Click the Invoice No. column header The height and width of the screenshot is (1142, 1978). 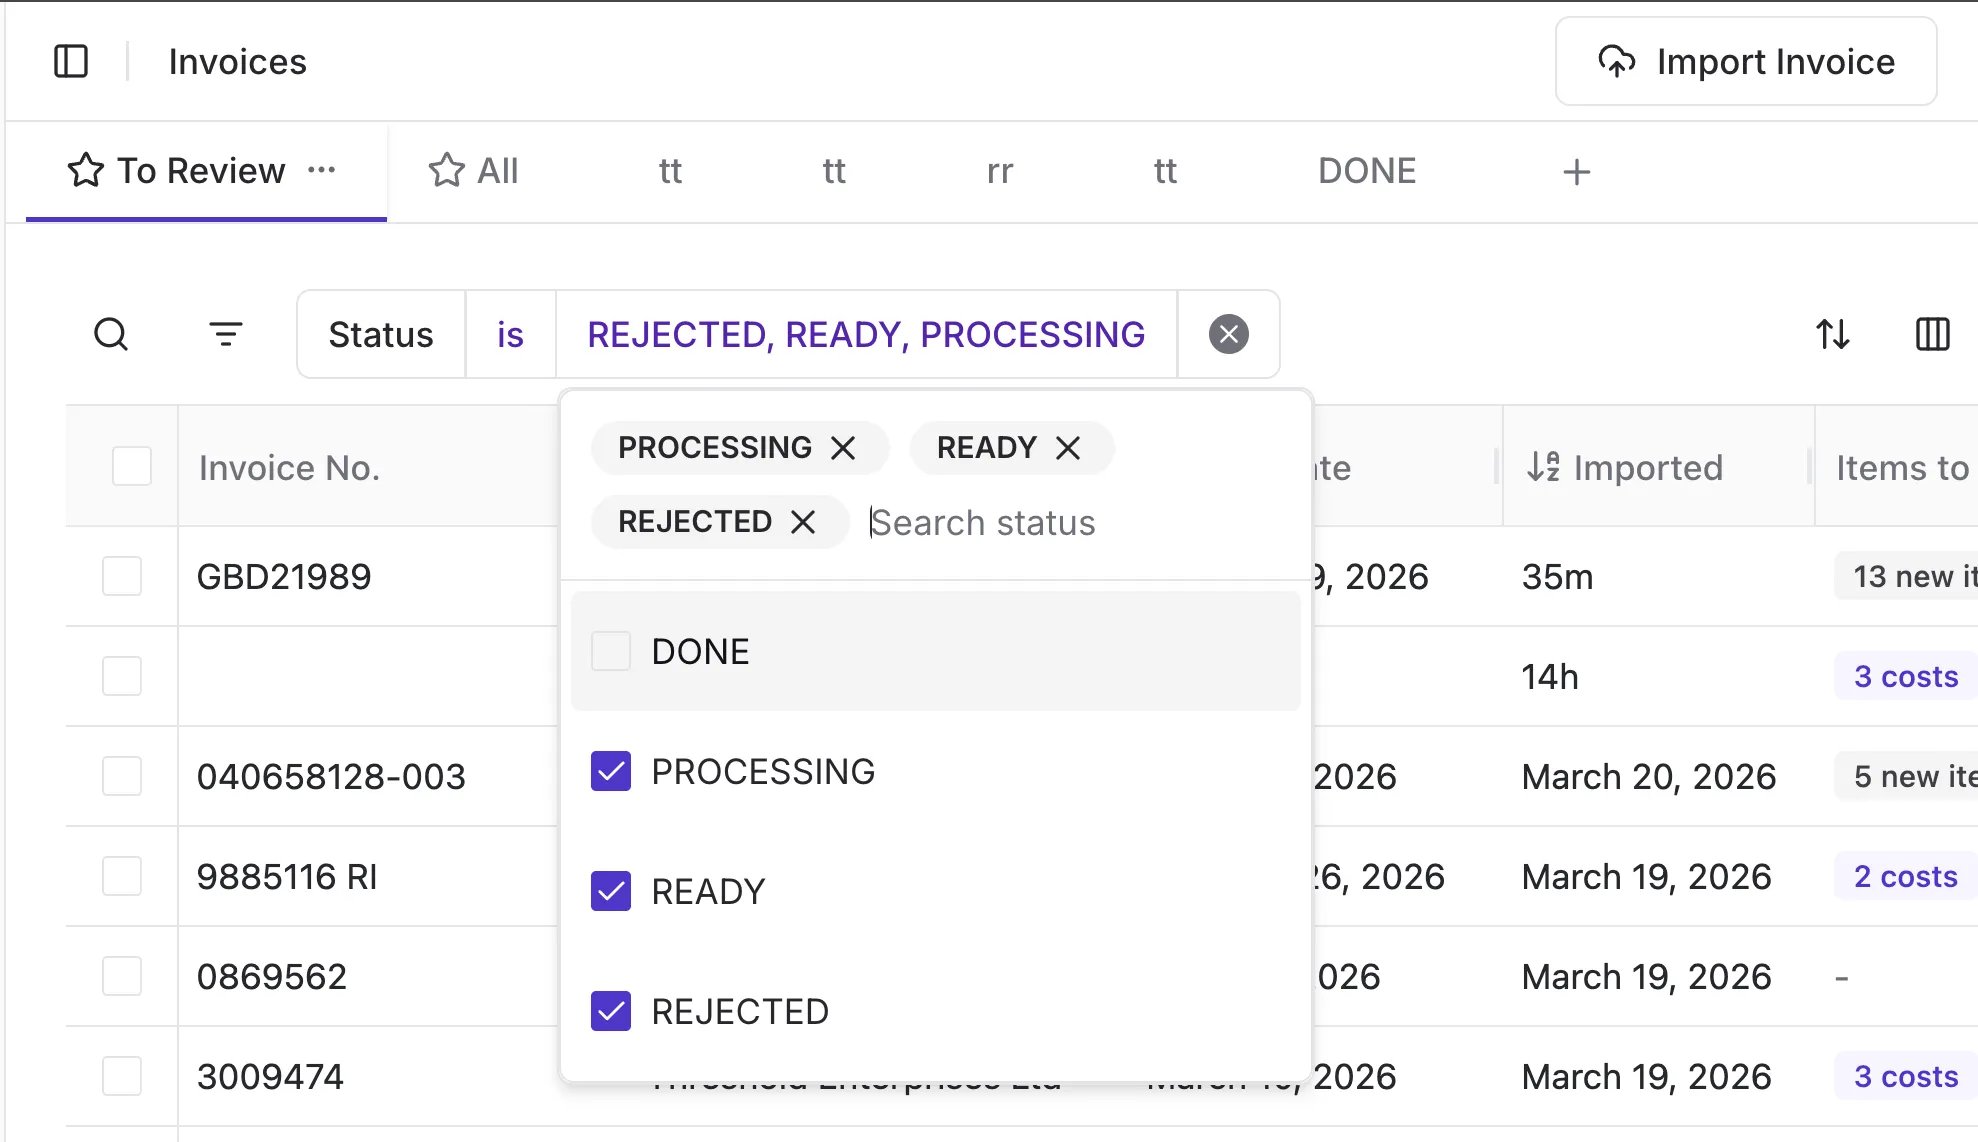coord(289,467)
